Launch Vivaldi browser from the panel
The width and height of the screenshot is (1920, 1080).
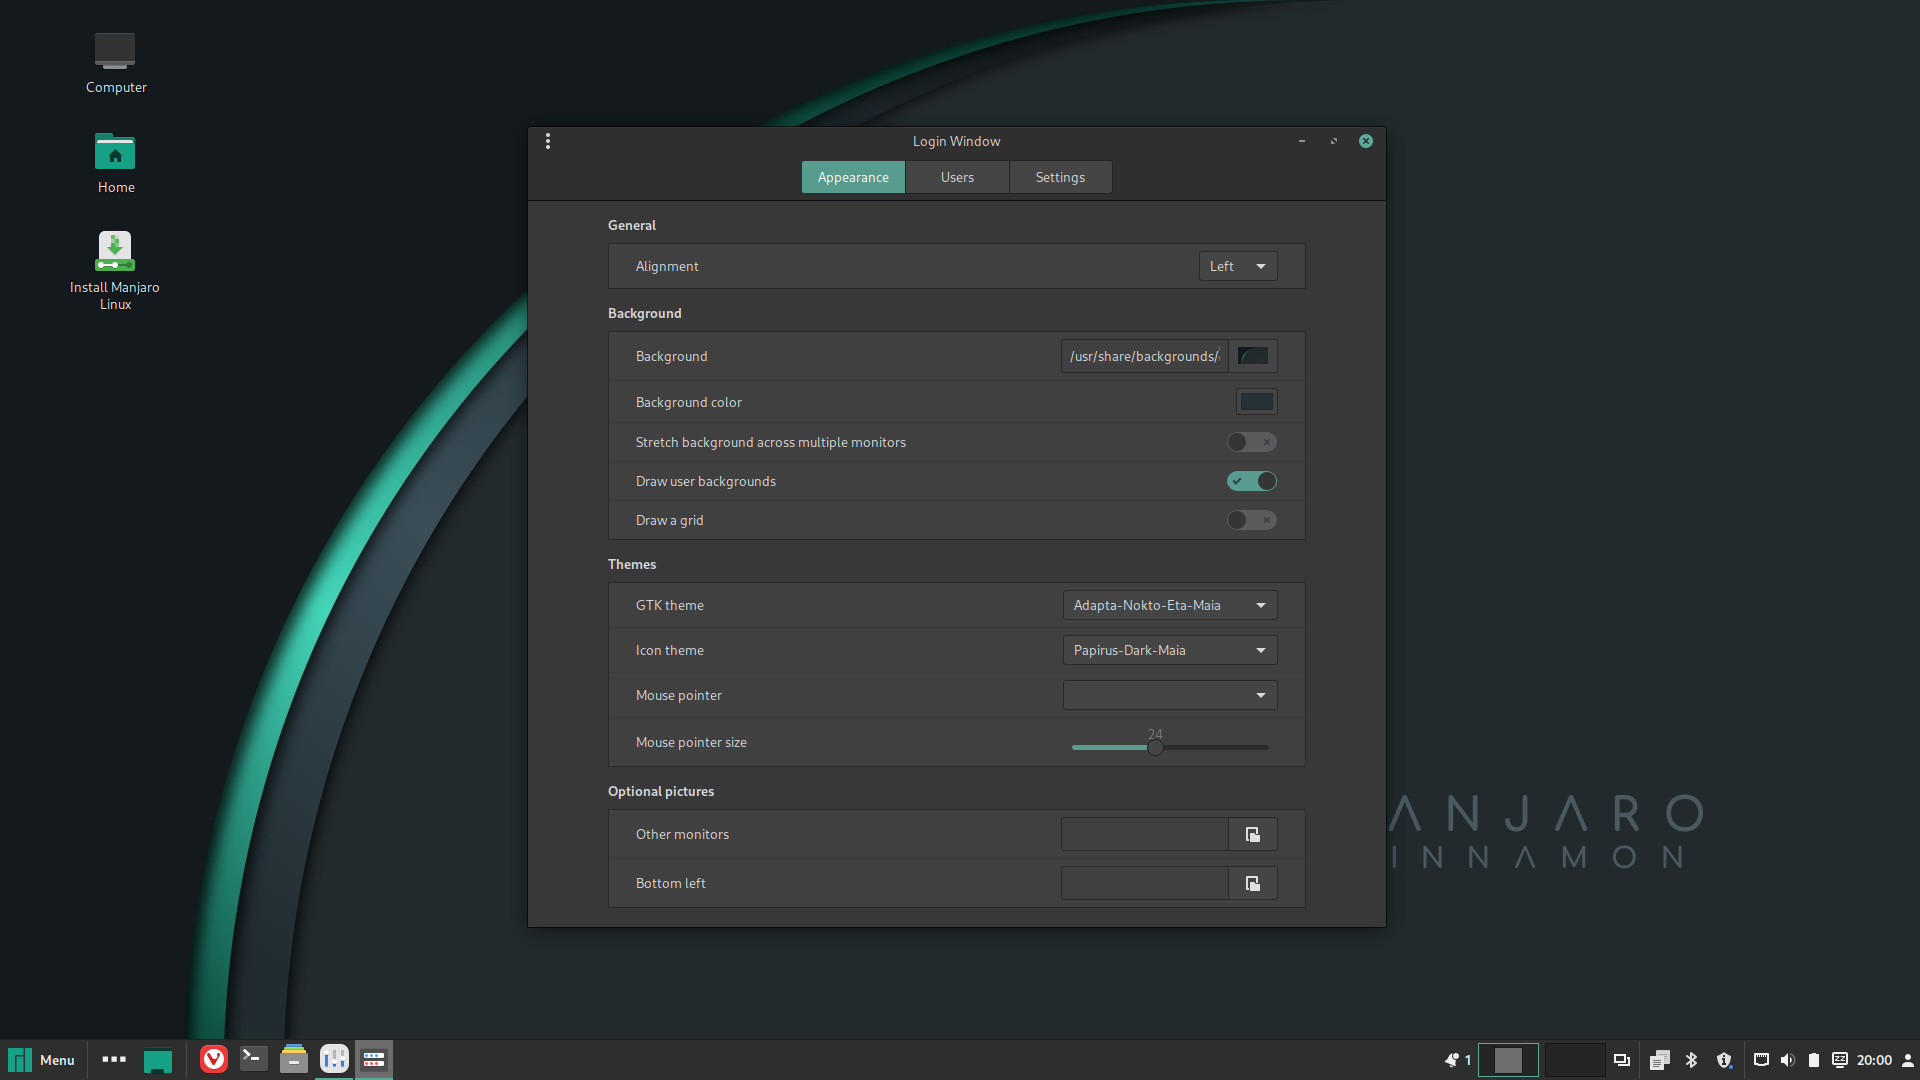click(214, 1059)
